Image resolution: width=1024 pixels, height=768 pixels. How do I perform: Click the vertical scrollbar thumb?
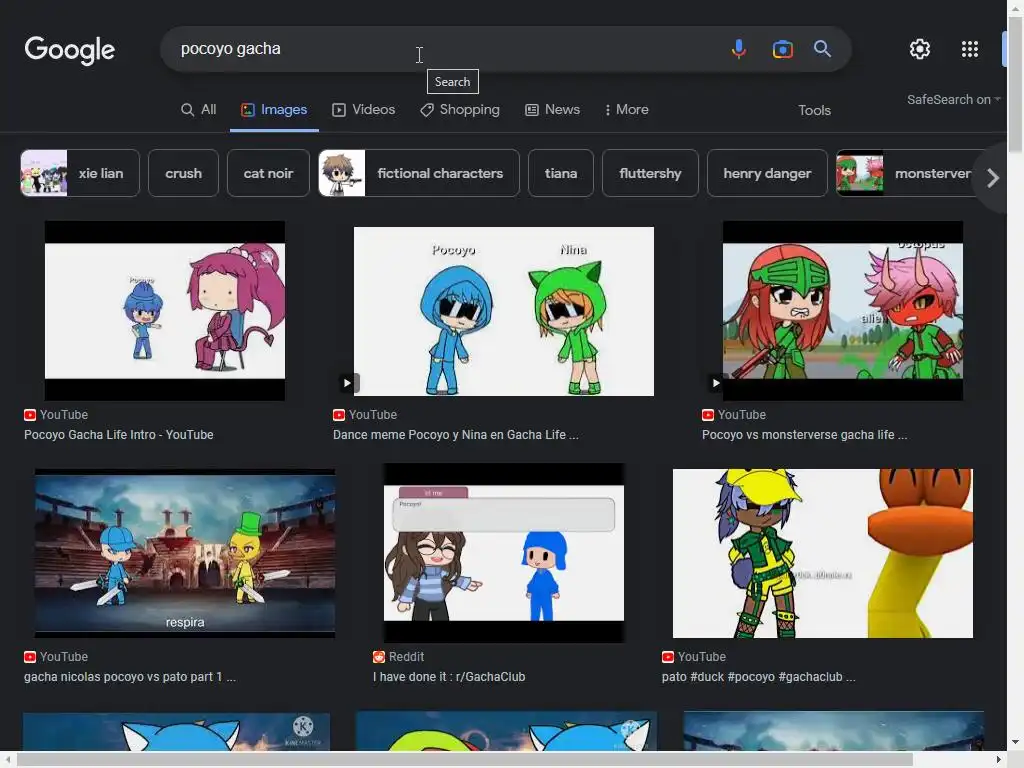tap(1016, 85)
